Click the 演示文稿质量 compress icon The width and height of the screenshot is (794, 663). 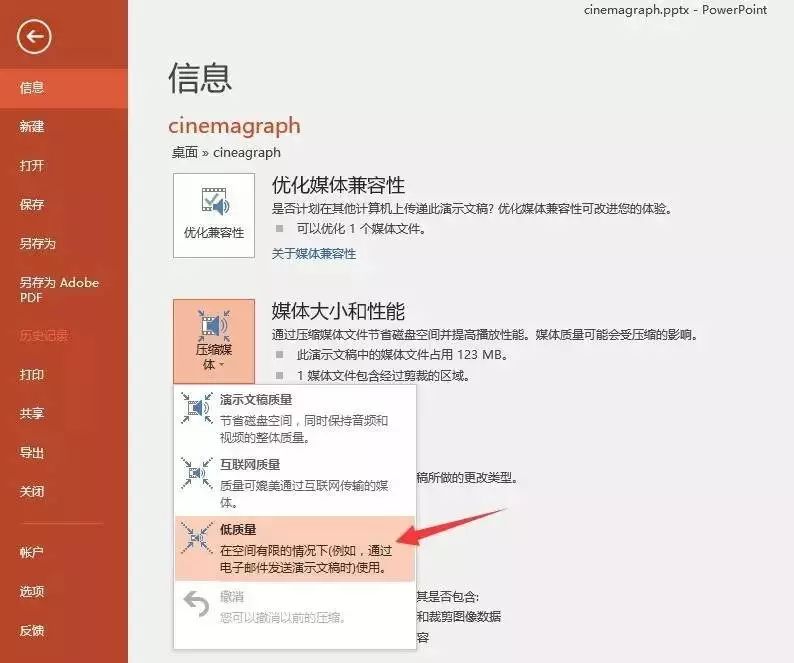pyautogui.click(x=197, y=408)
